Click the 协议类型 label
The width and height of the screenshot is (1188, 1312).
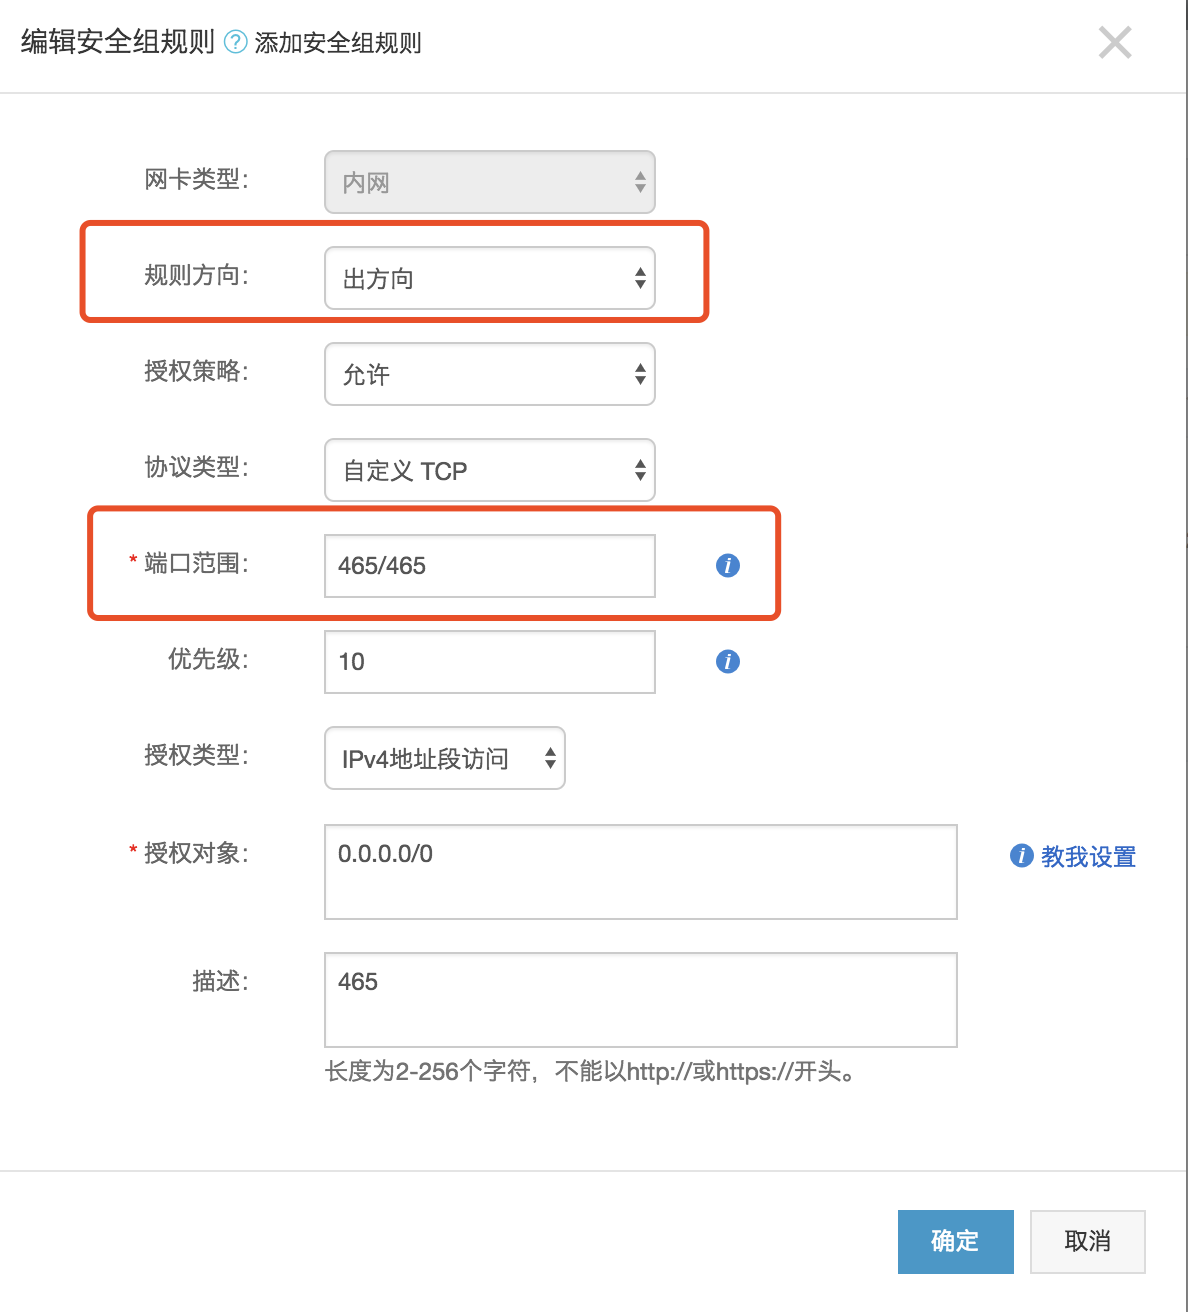(x=196, y=467)
